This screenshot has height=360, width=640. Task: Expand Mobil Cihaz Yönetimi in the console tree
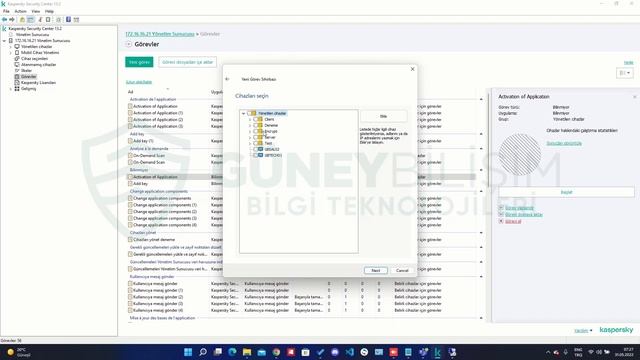[11, 53]
